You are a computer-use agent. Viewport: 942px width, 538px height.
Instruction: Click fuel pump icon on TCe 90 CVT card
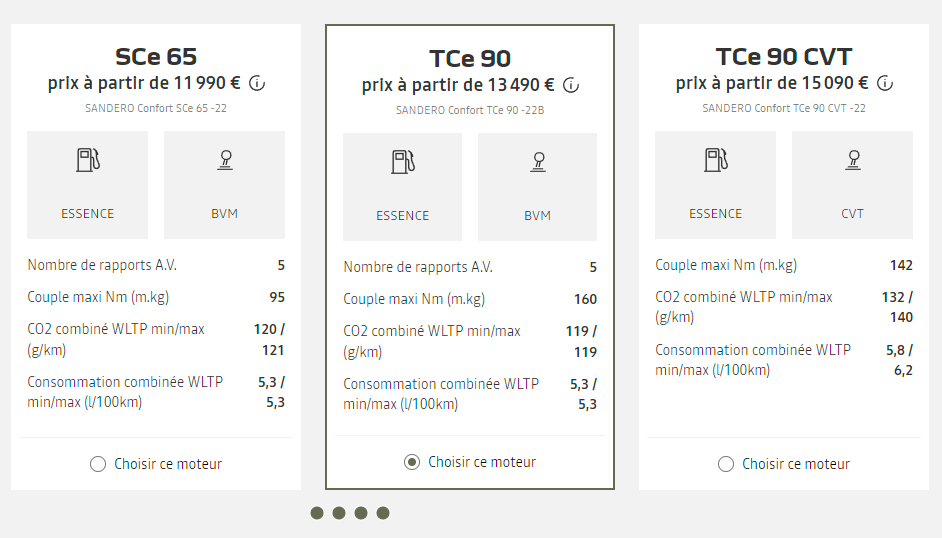716,160
